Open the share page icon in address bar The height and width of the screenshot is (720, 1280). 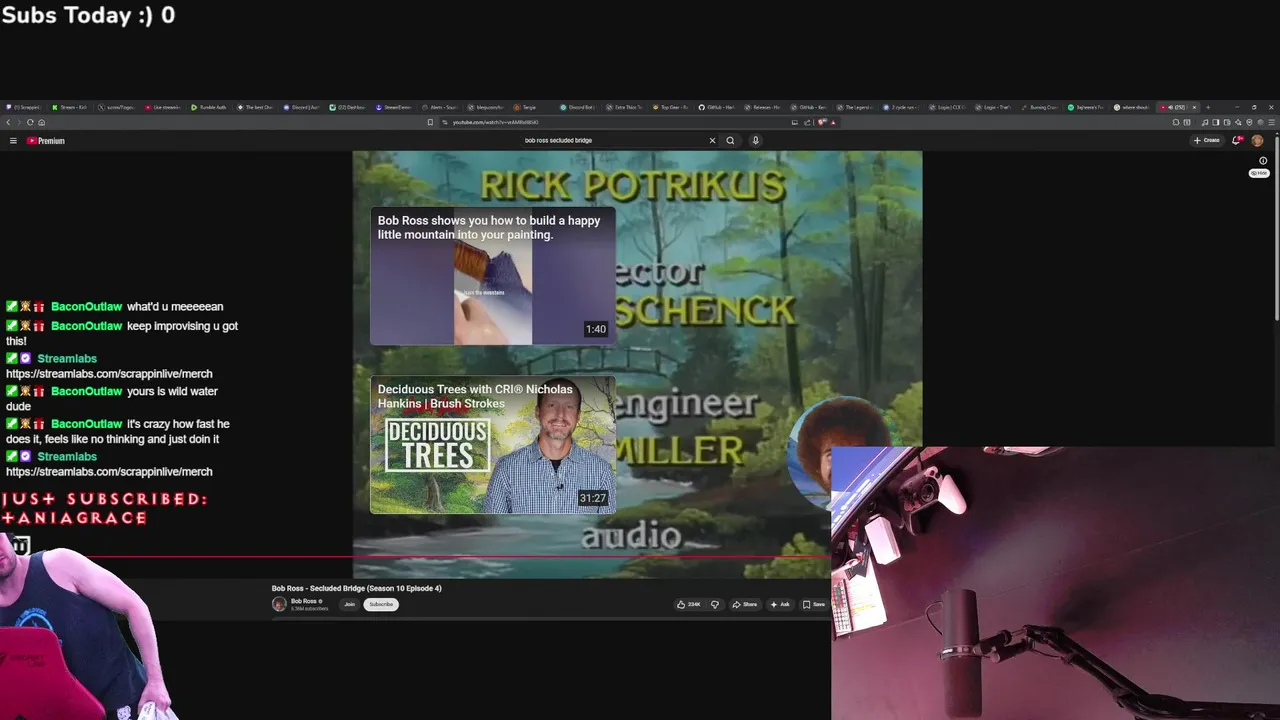[807, 122]
